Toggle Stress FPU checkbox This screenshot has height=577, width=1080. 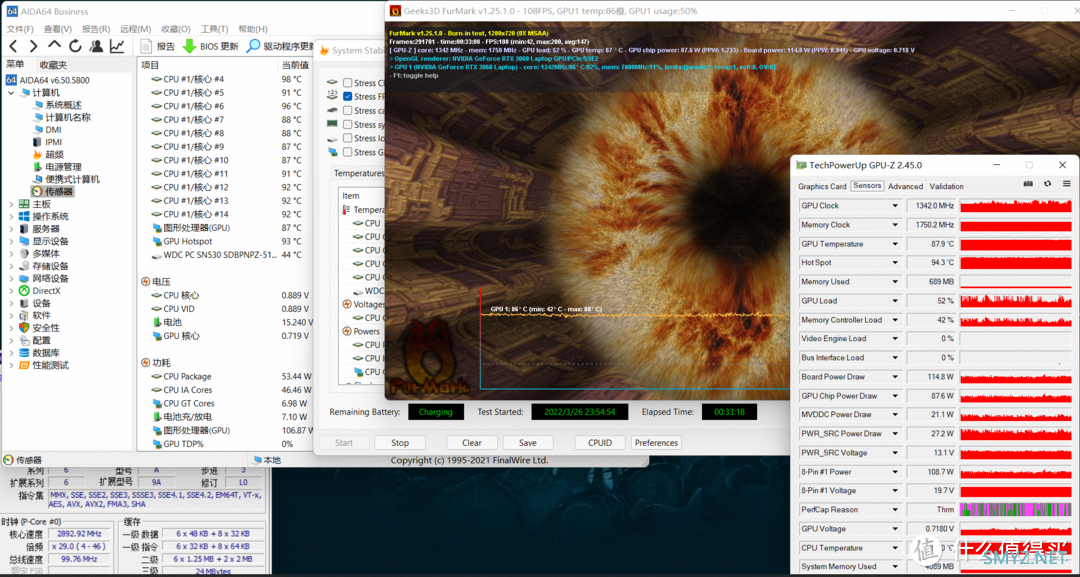coord(347,96)
